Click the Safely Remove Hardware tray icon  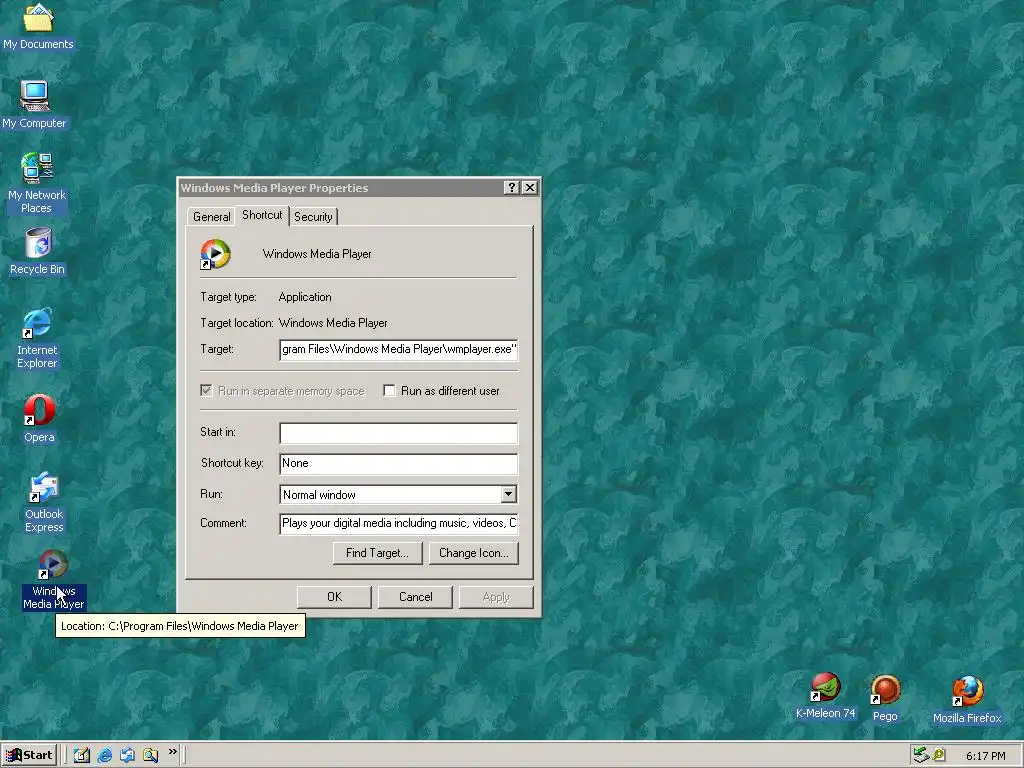(921, 755)
